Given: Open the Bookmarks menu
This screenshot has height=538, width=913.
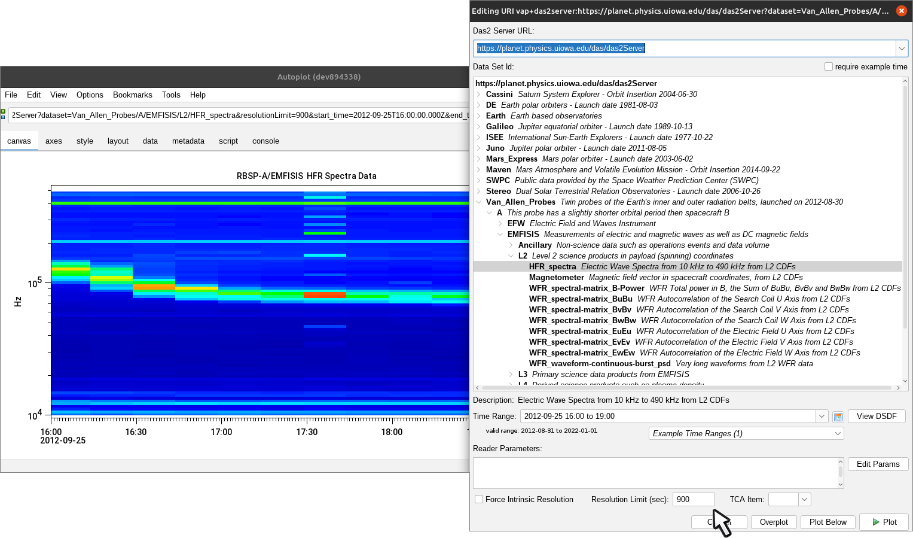Looking at the screenshot, I should 132,95.
